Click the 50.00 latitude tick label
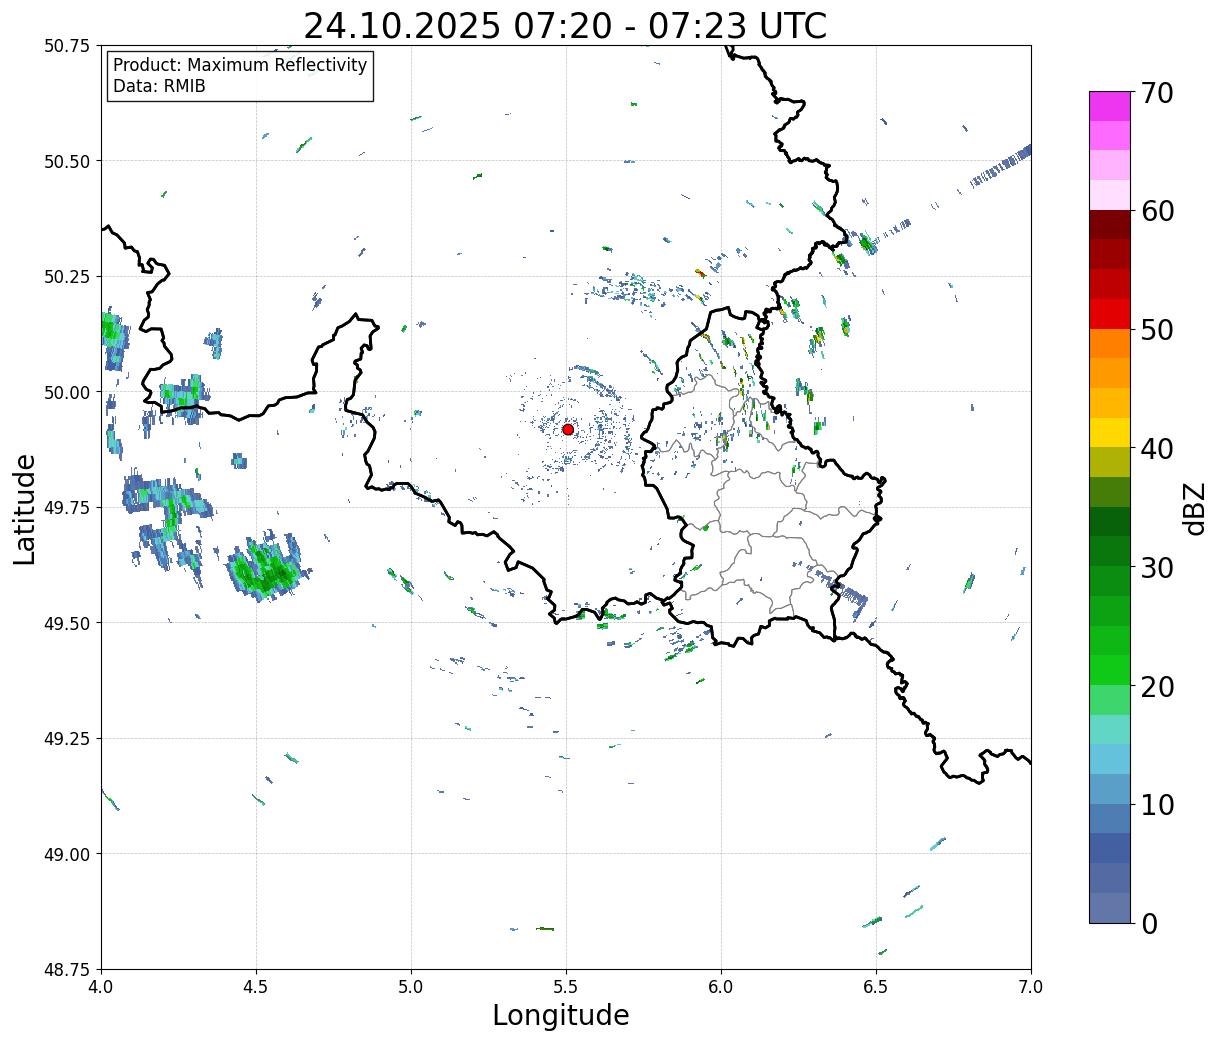 (67, 392)
